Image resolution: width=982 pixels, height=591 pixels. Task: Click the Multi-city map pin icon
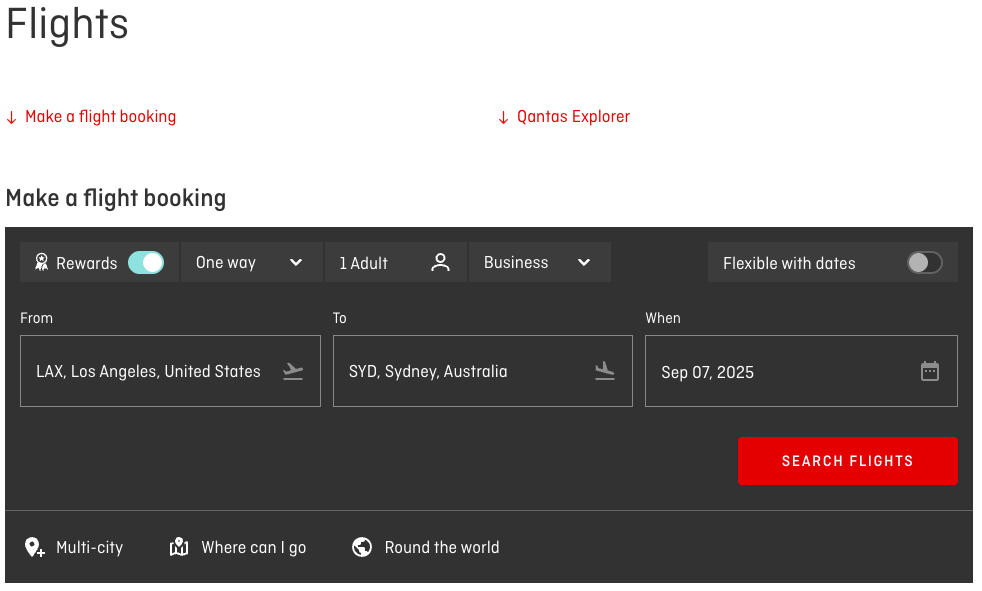click(34, 547)
